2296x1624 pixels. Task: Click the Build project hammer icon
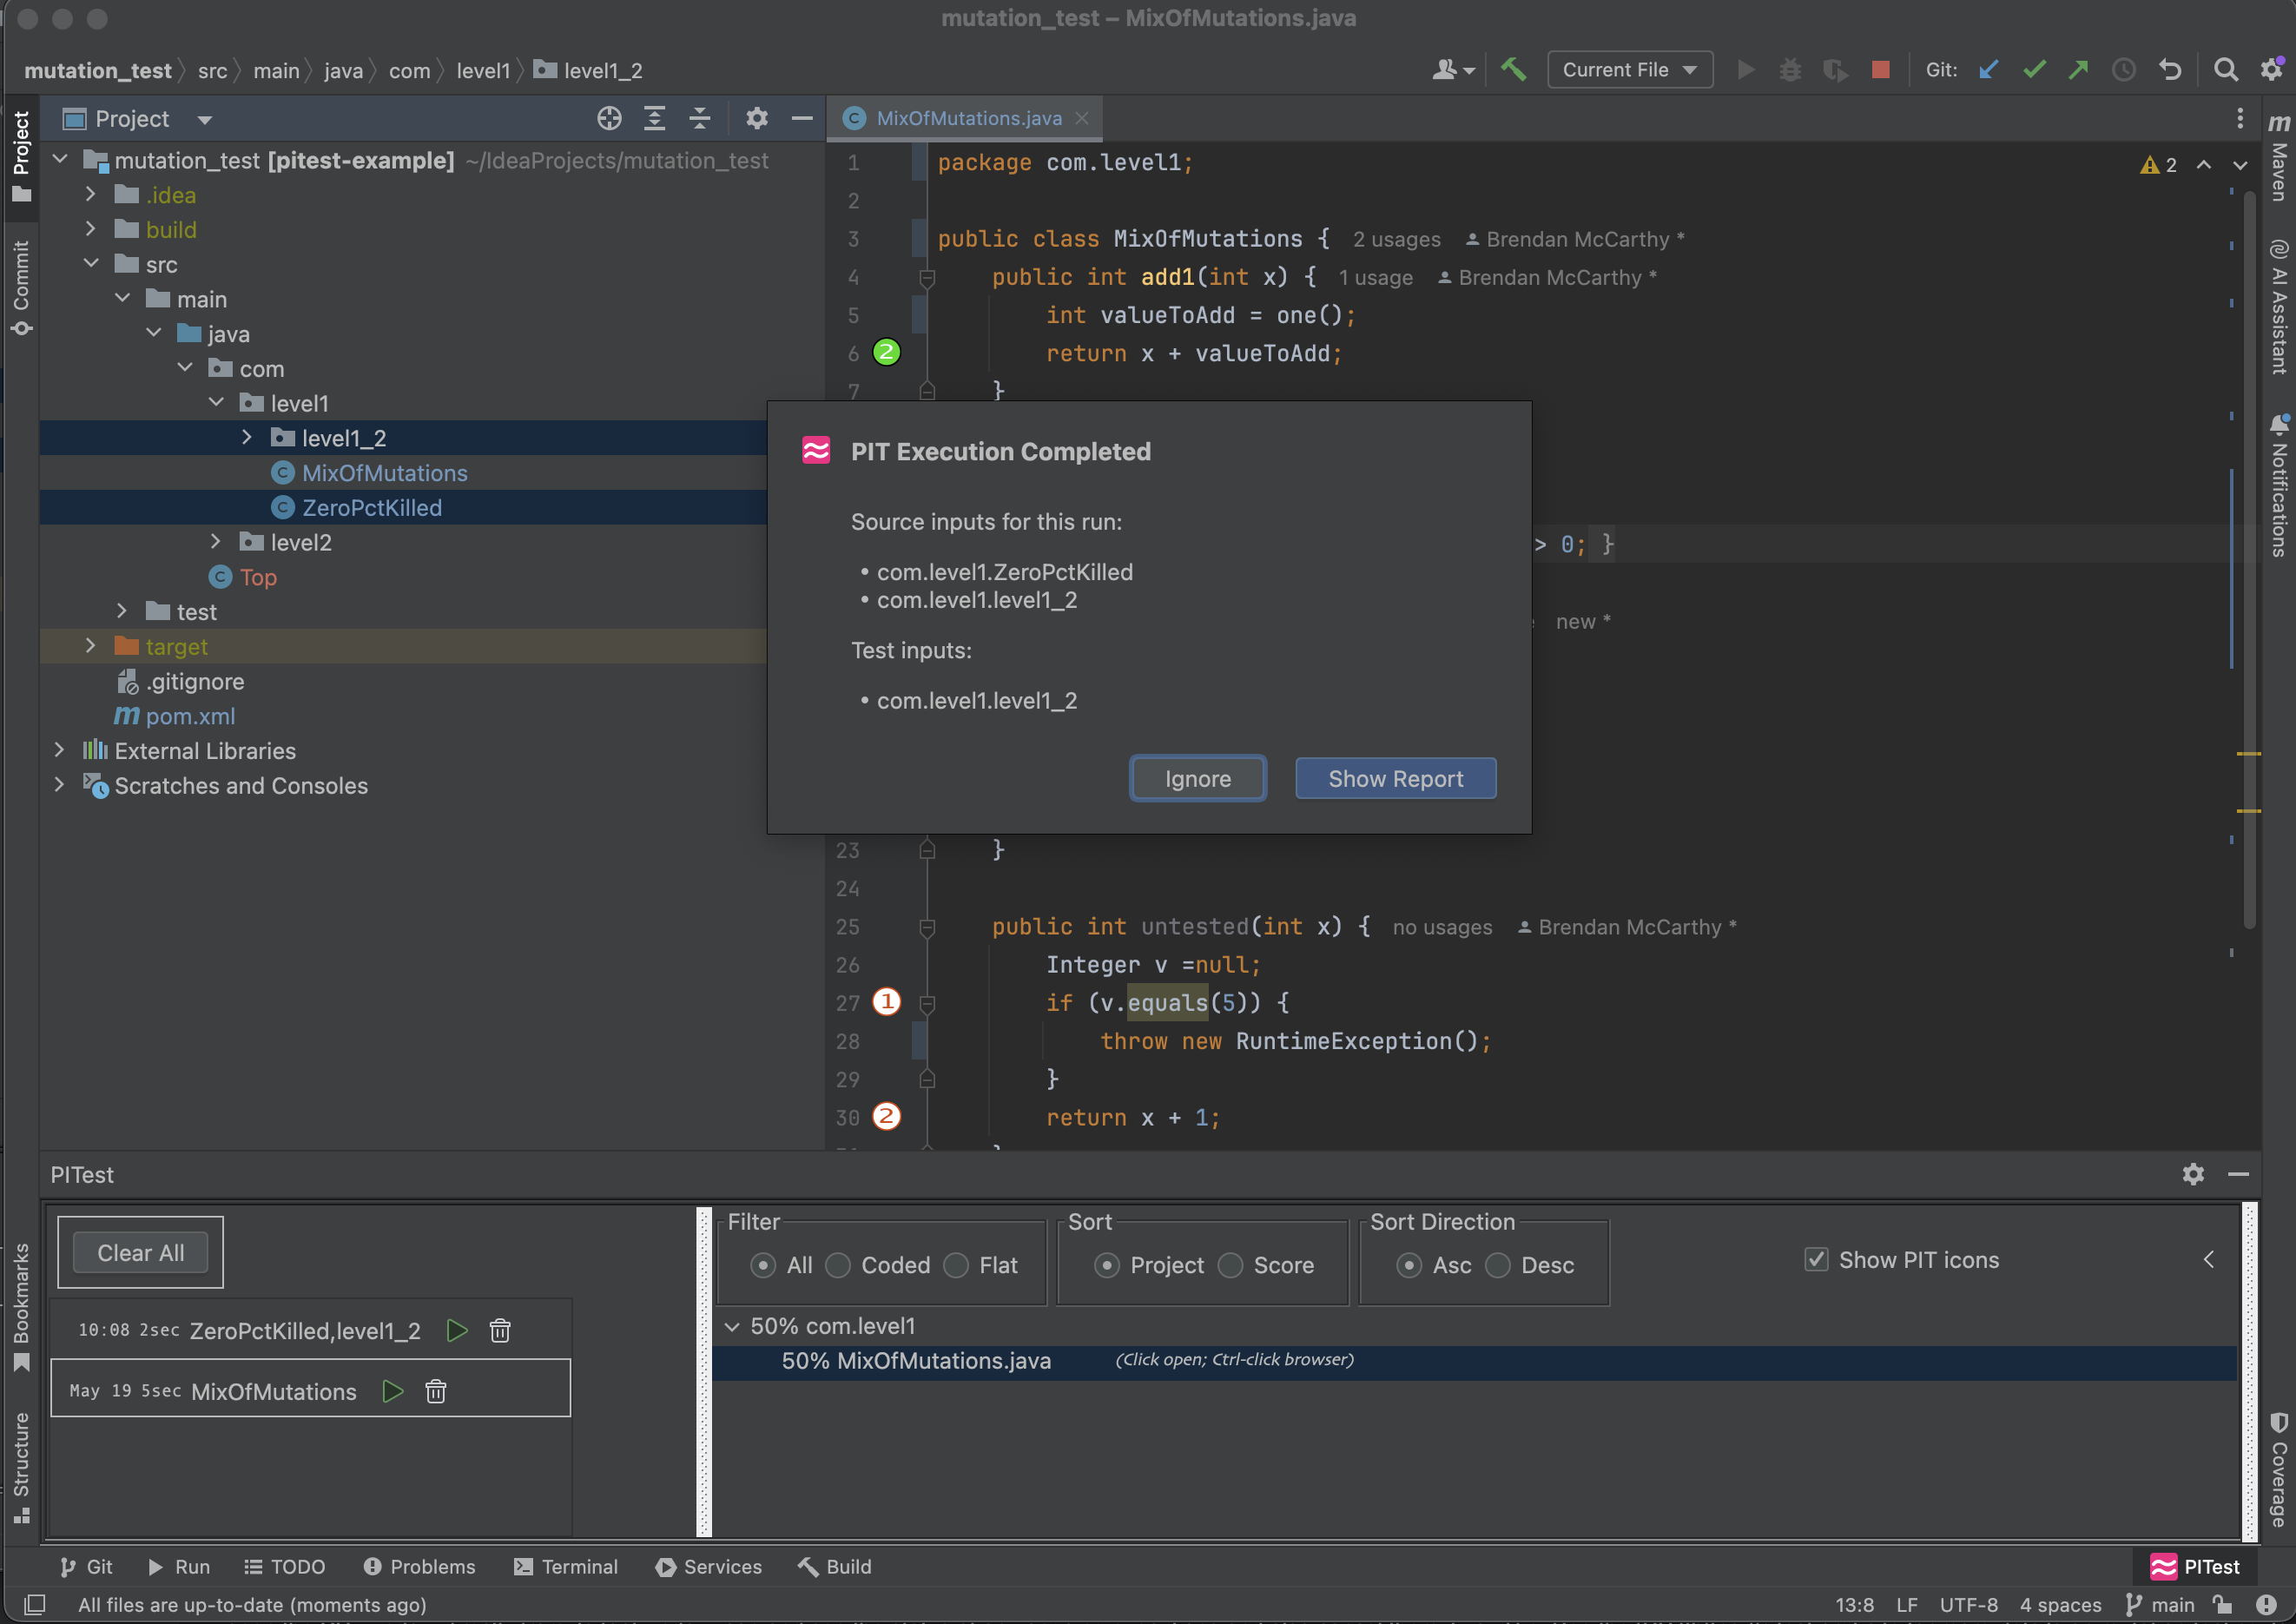click(1513, 69)
